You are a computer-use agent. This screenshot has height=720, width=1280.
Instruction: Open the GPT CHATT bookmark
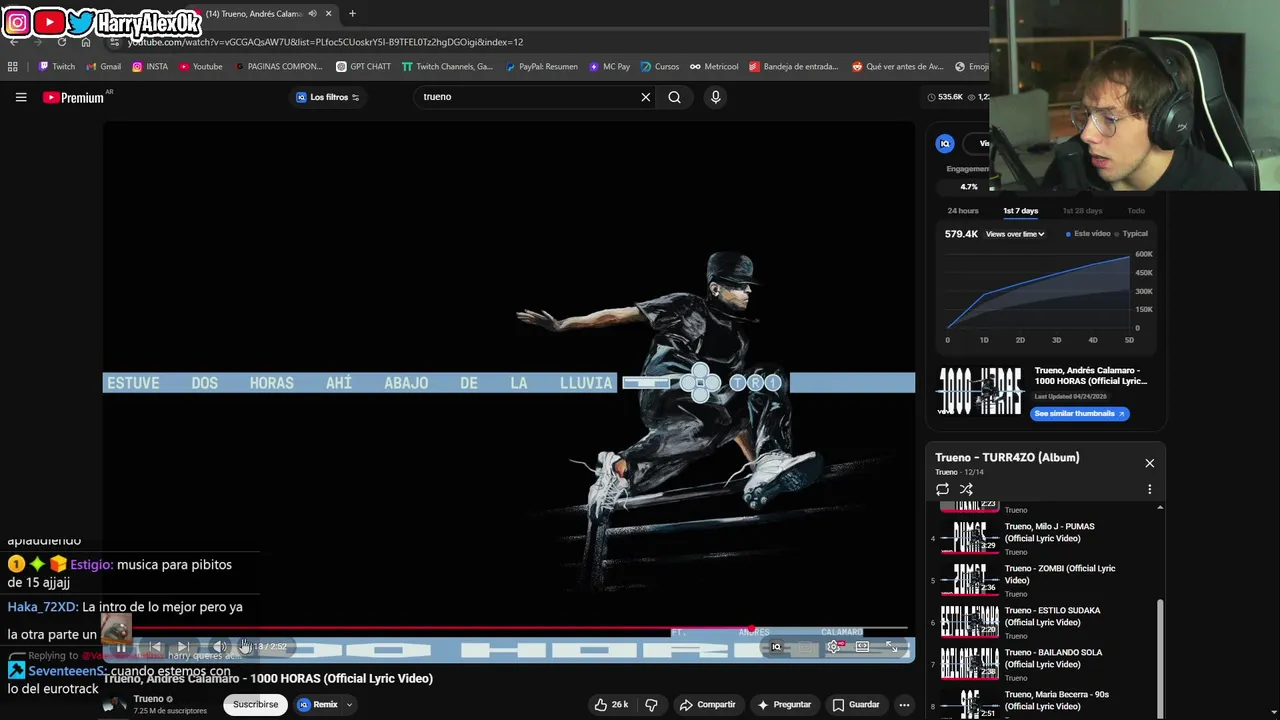tap(364, 67)
